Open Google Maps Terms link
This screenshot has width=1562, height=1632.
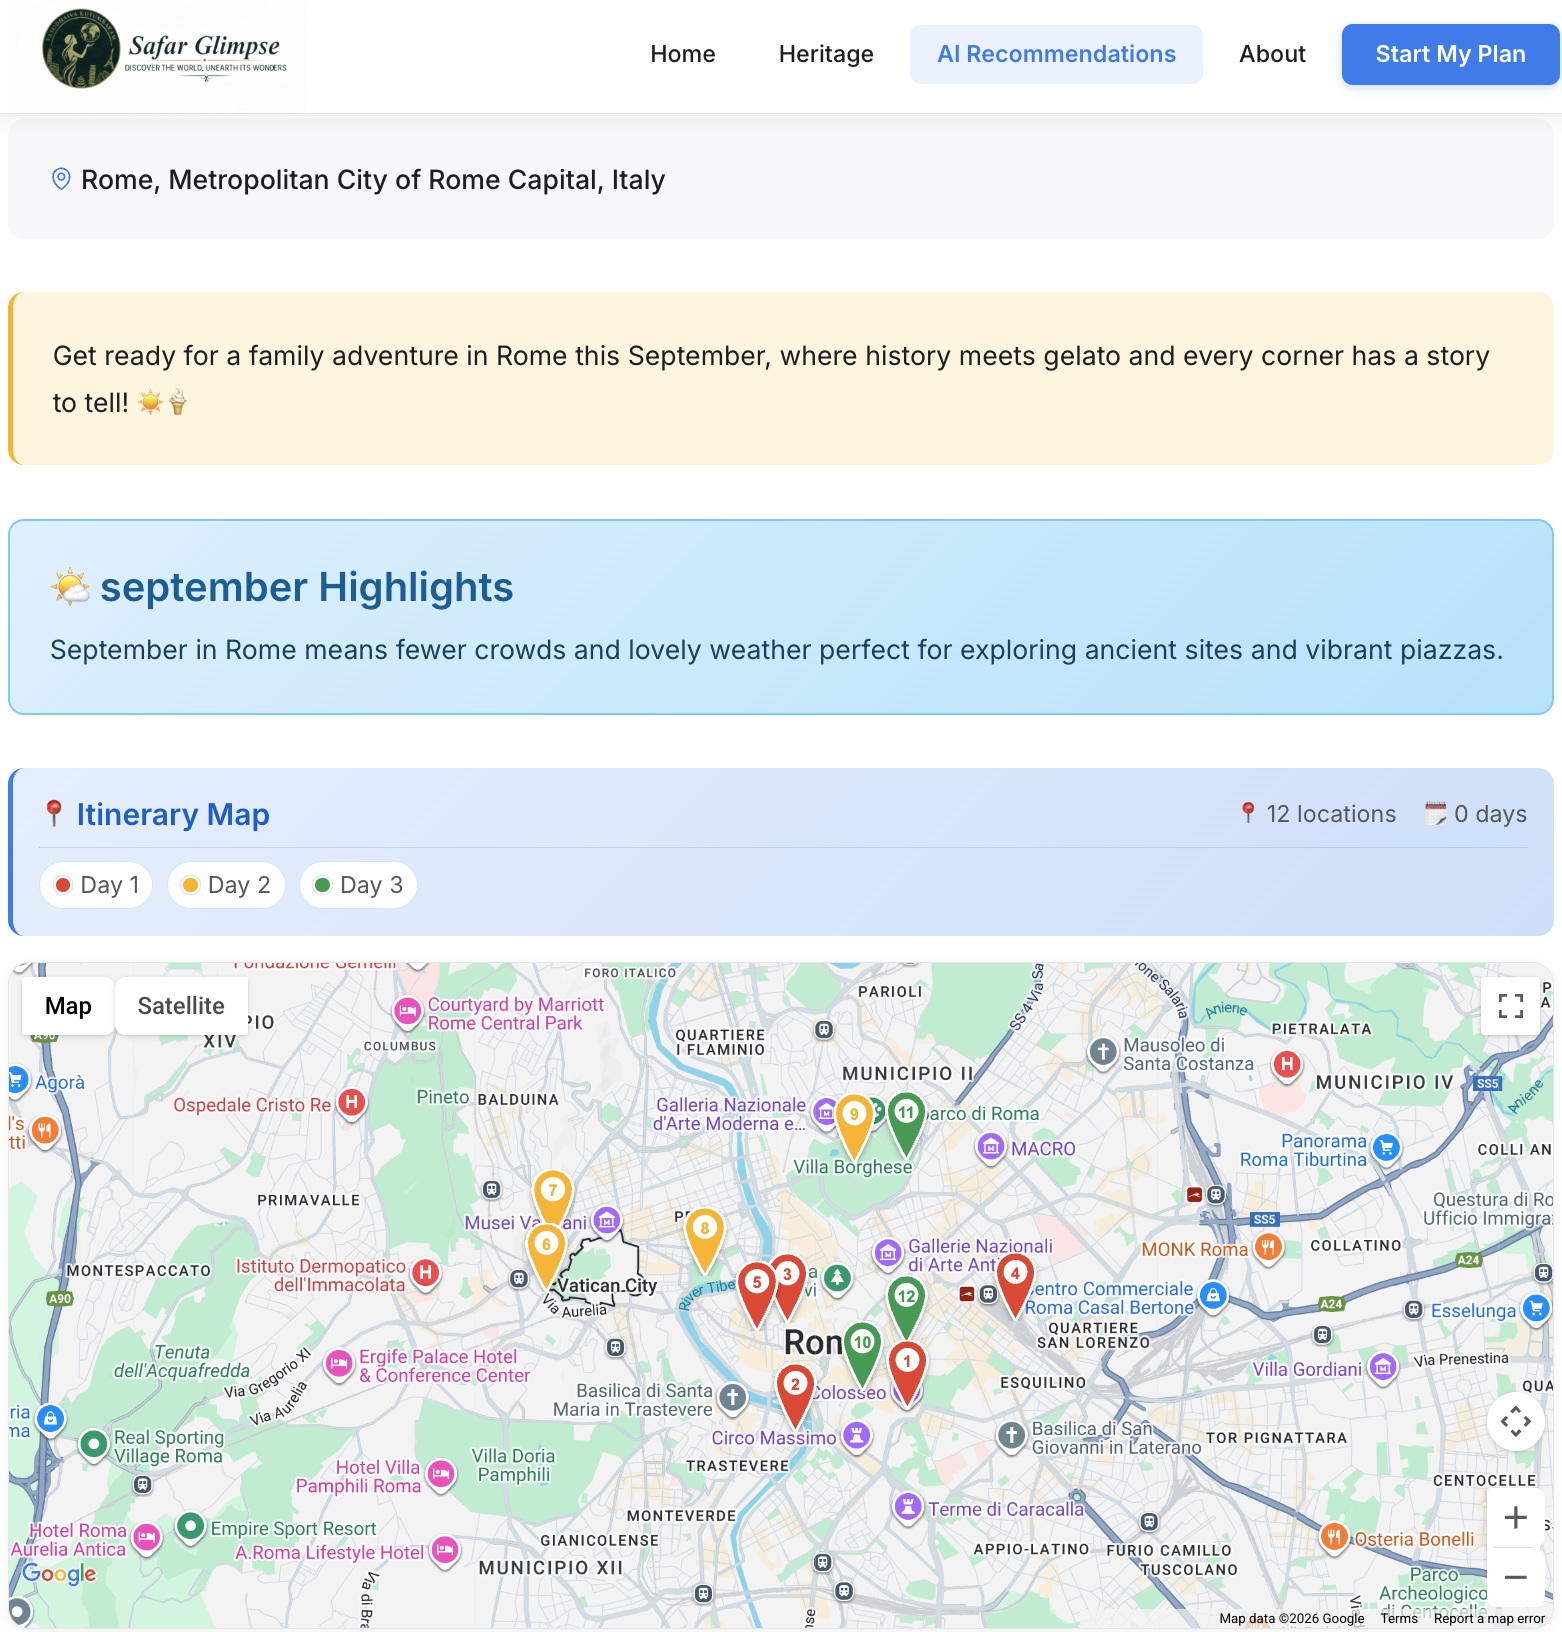(x=1399, y=1618)
